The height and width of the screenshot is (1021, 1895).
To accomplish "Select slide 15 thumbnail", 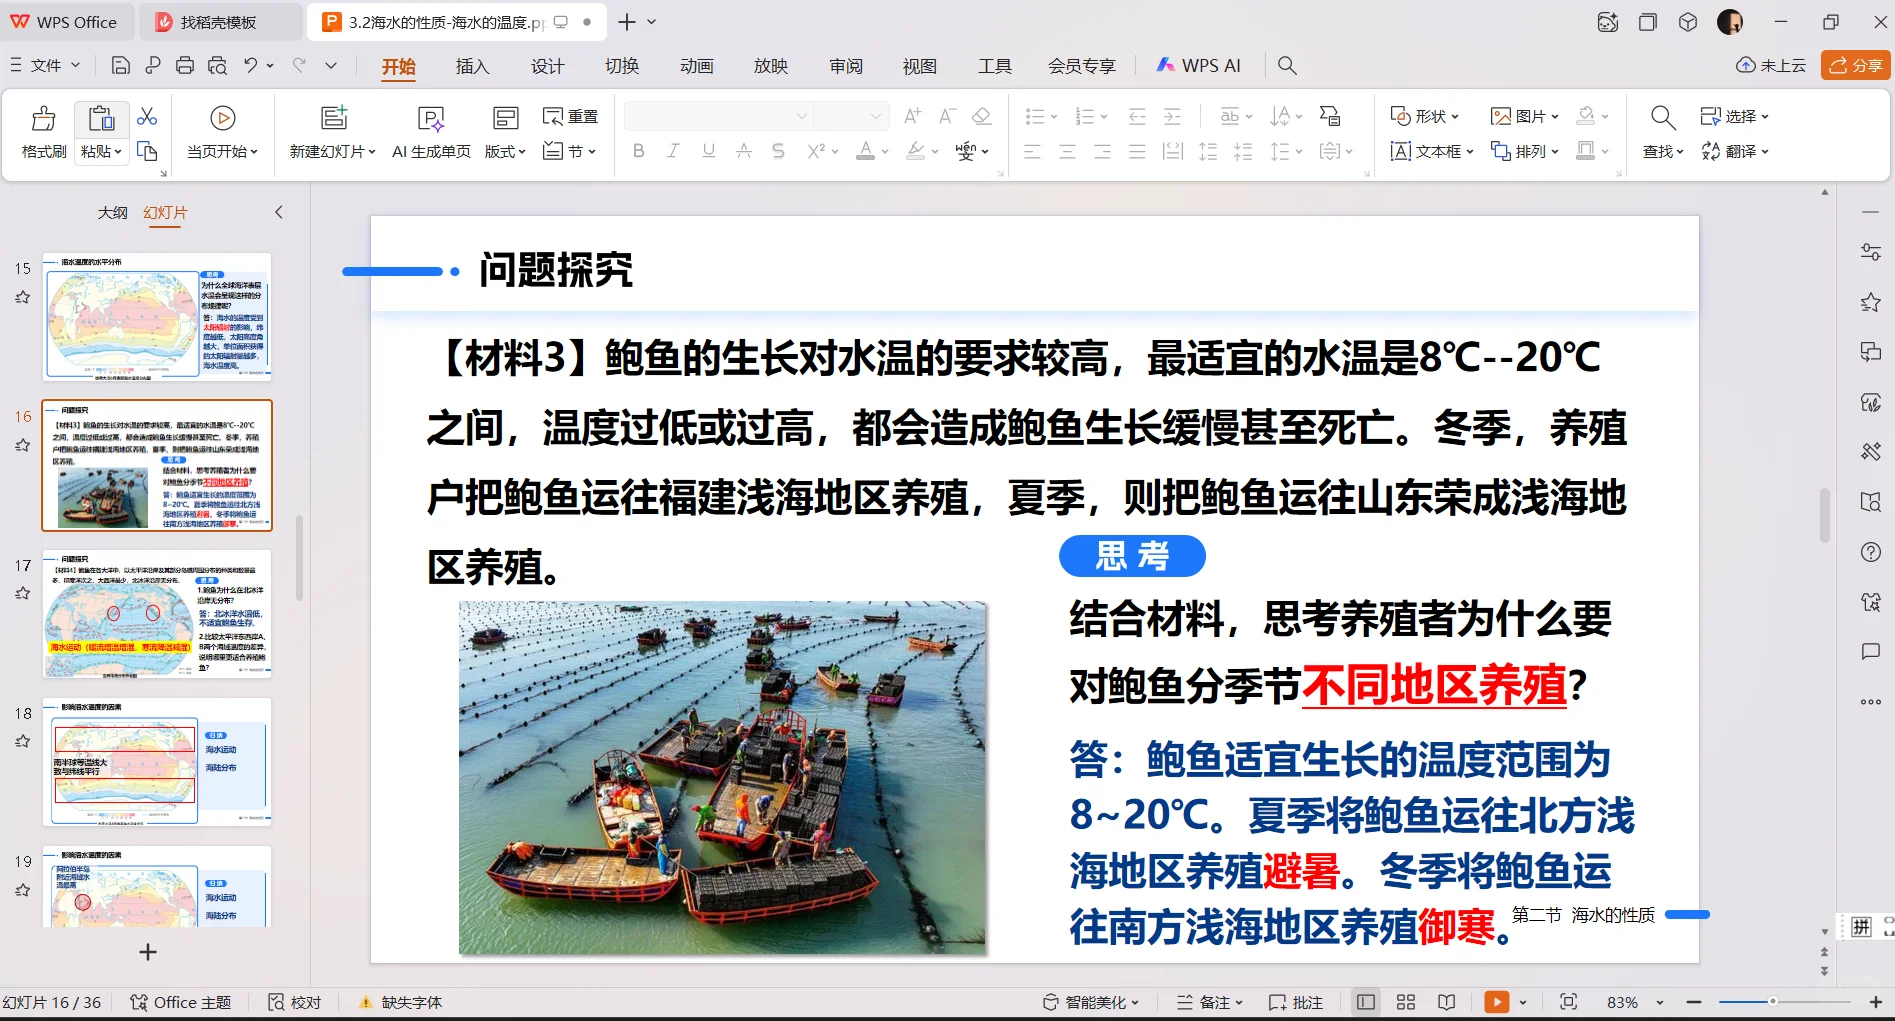I will (x=157, y=317).
